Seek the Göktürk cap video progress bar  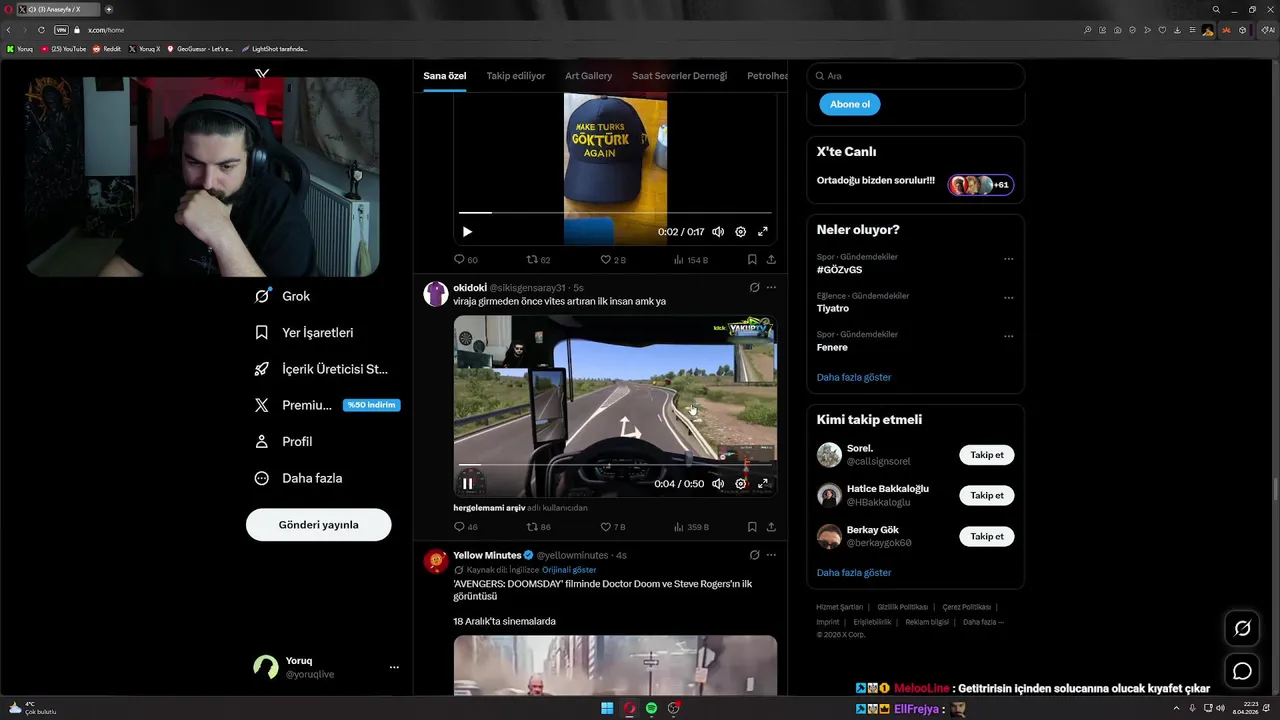615,213
